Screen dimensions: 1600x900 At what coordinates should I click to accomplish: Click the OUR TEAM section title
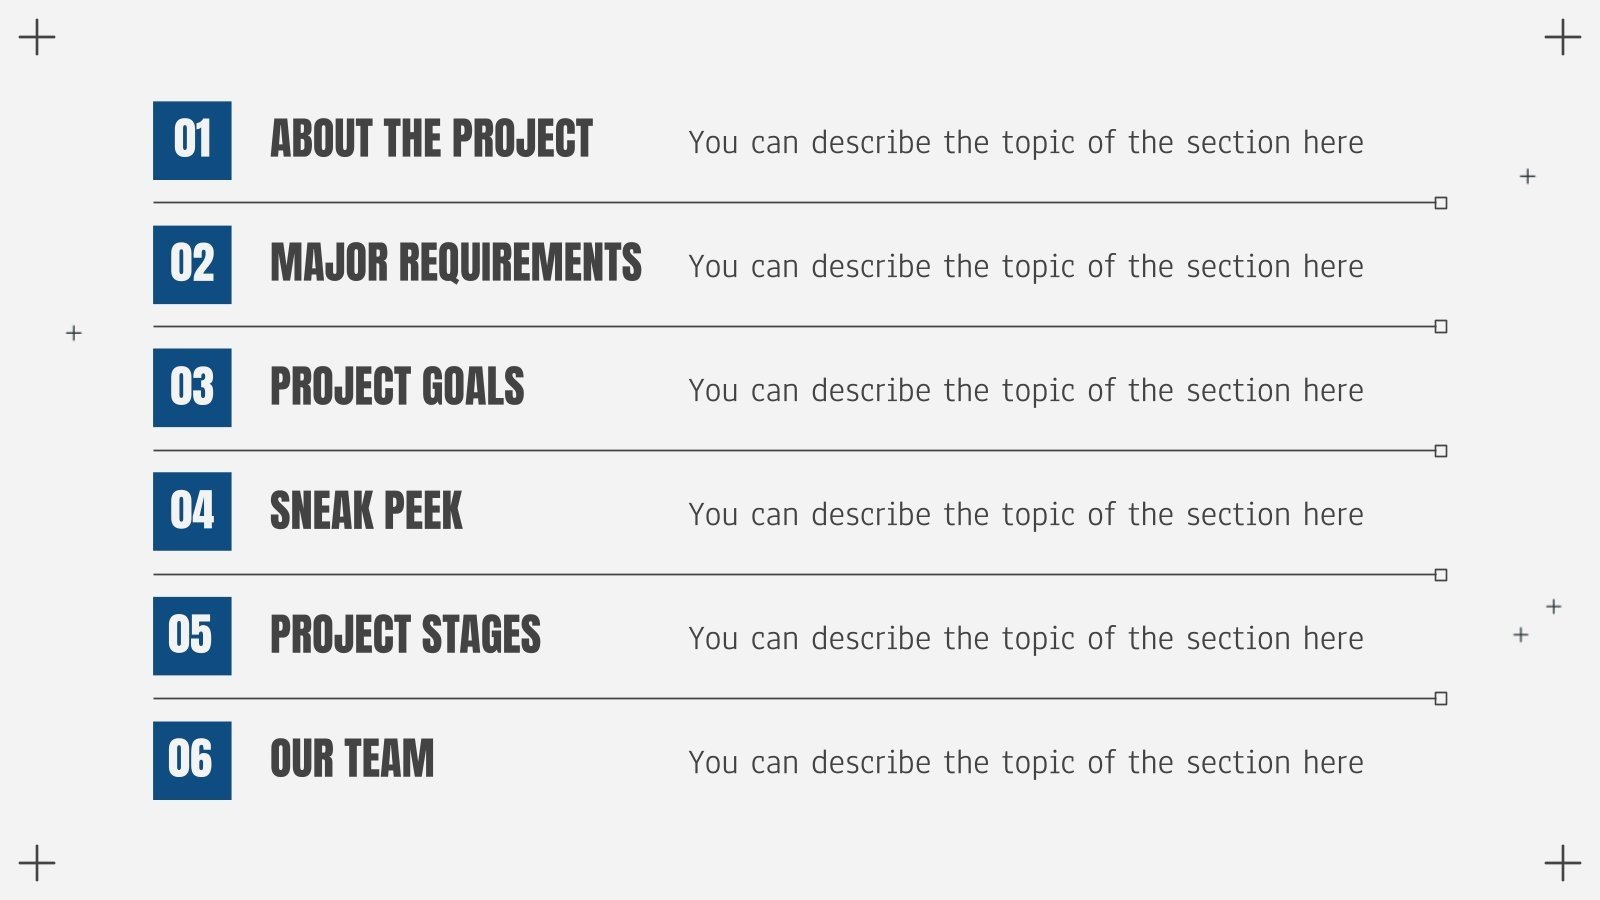[352, 759]
